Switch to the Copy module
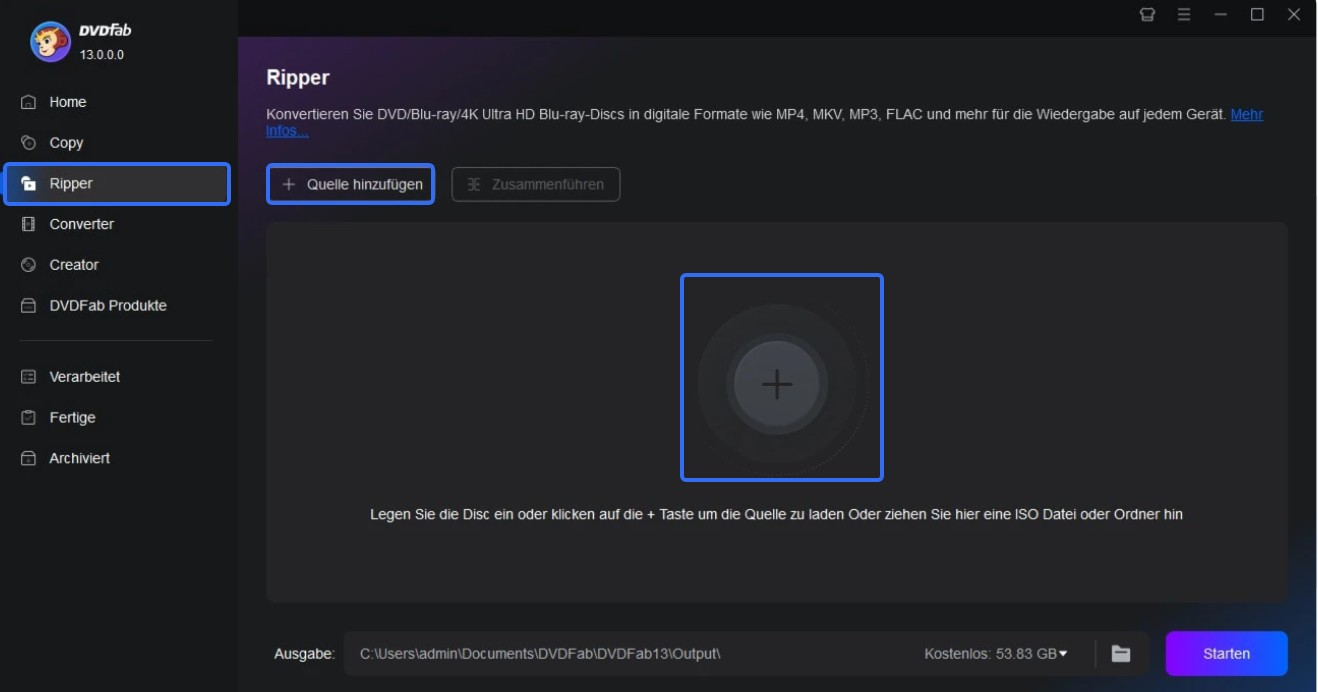 (118, 143)
